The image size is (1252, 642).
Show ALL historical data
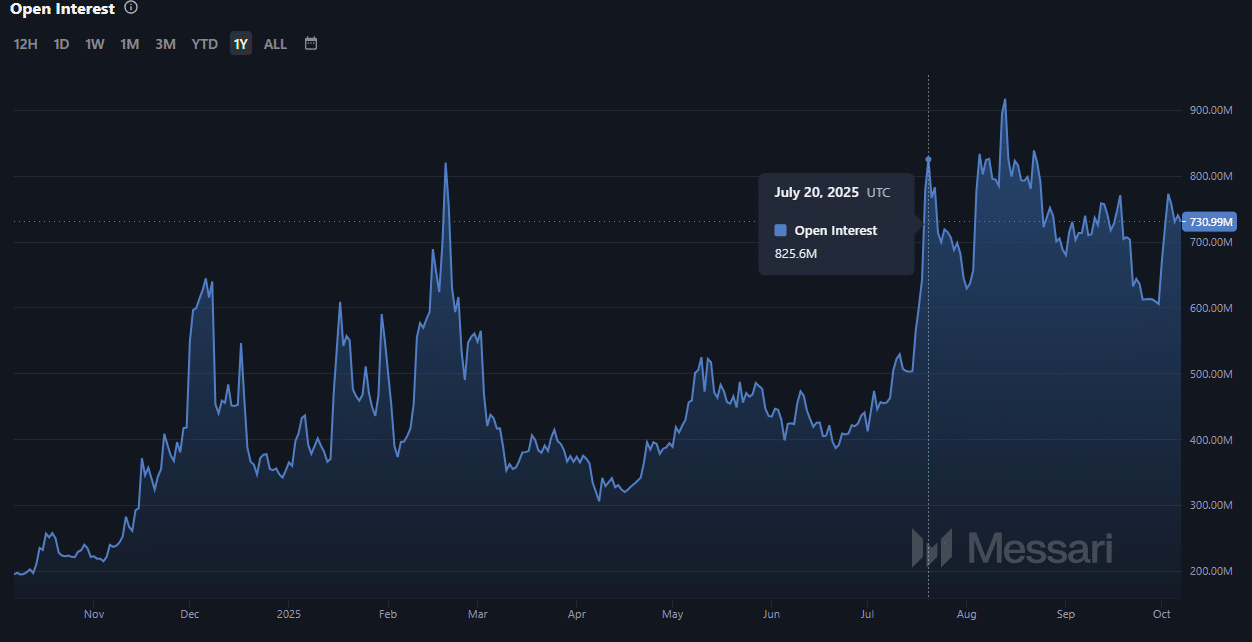tap(275, 44)
